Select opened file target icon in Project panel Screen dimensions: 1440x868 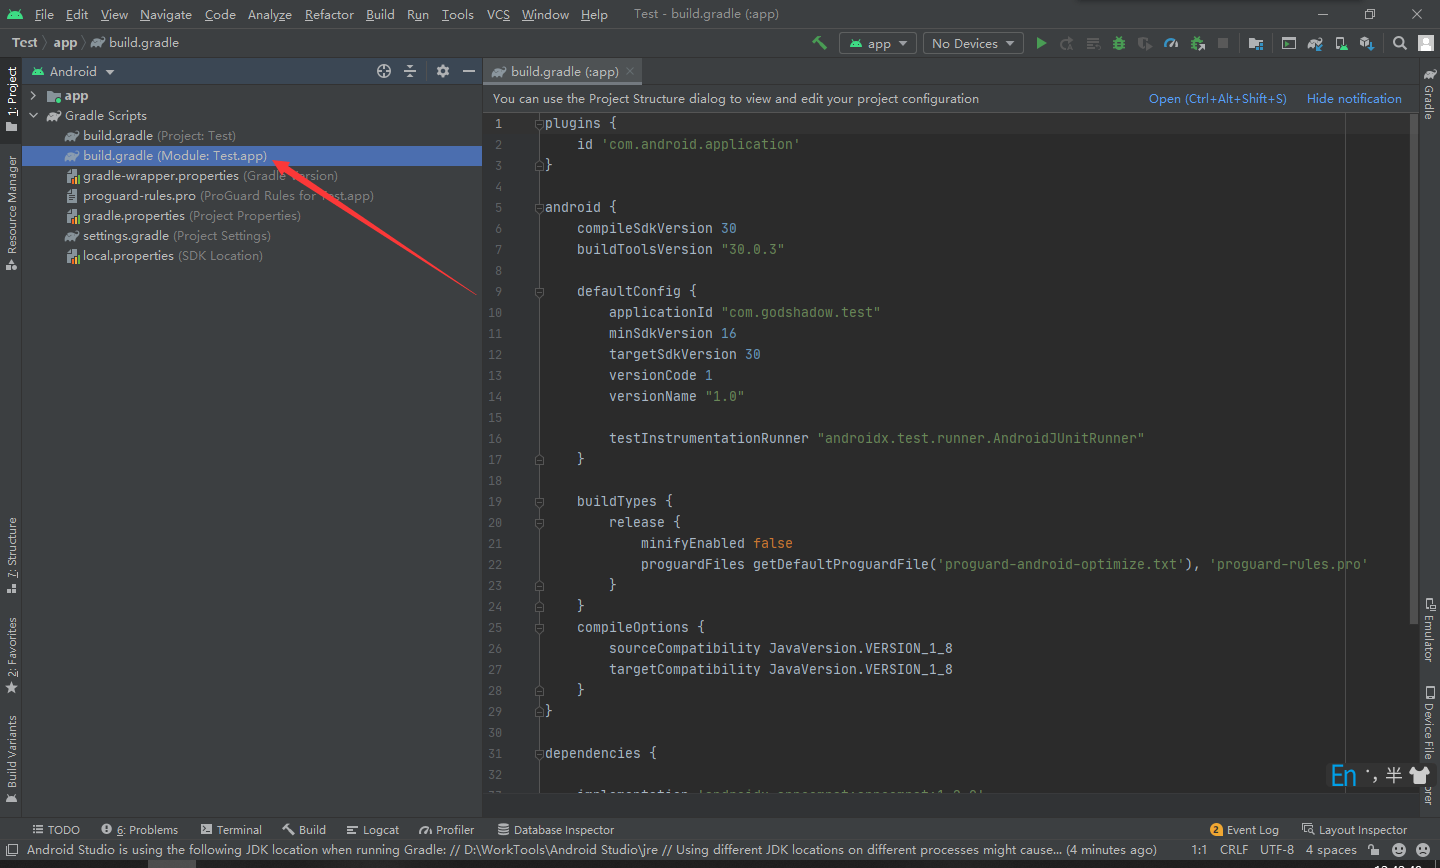[x=384, y=71]
